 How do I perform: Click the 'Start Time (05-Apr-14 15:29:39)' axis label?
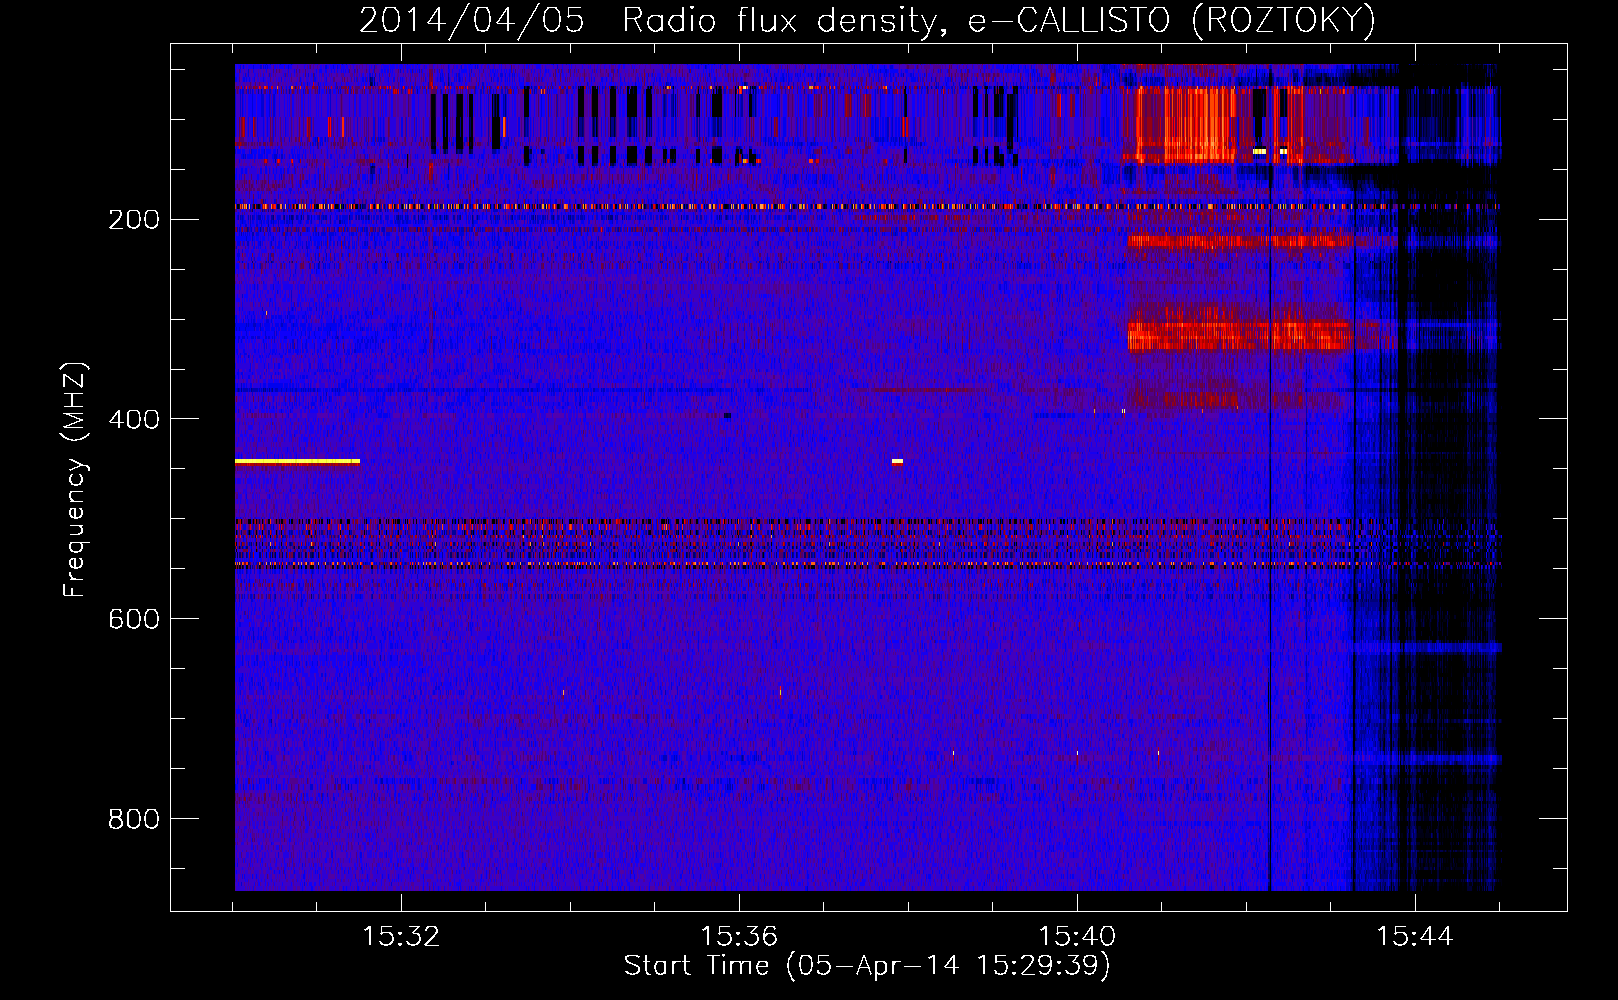pos(867,966)
